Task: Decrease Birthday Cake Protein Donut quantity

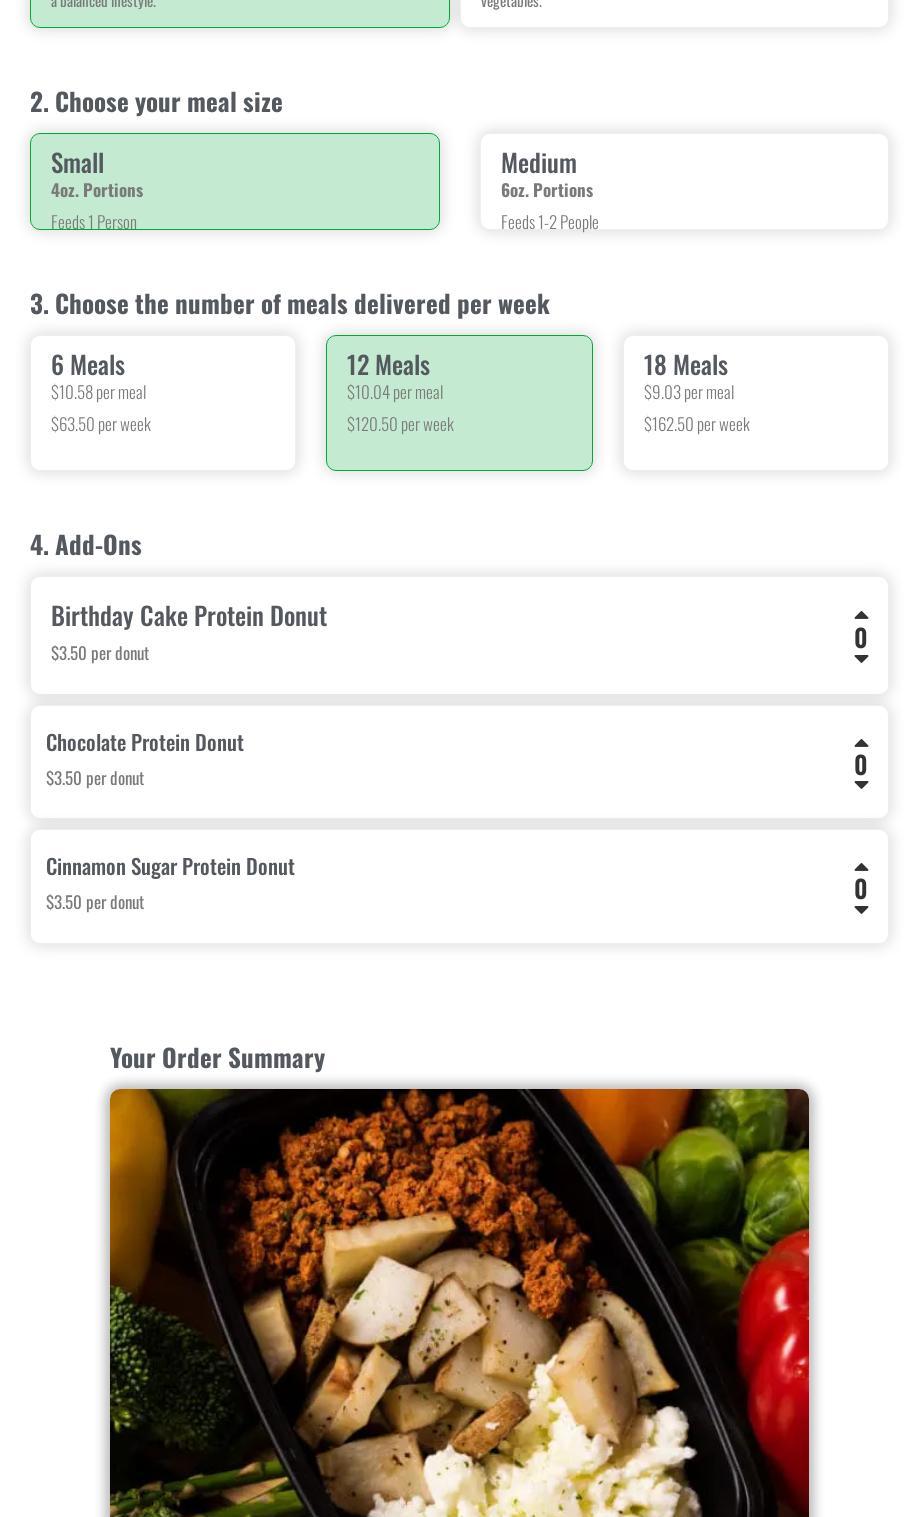Action: pos(861,659)
